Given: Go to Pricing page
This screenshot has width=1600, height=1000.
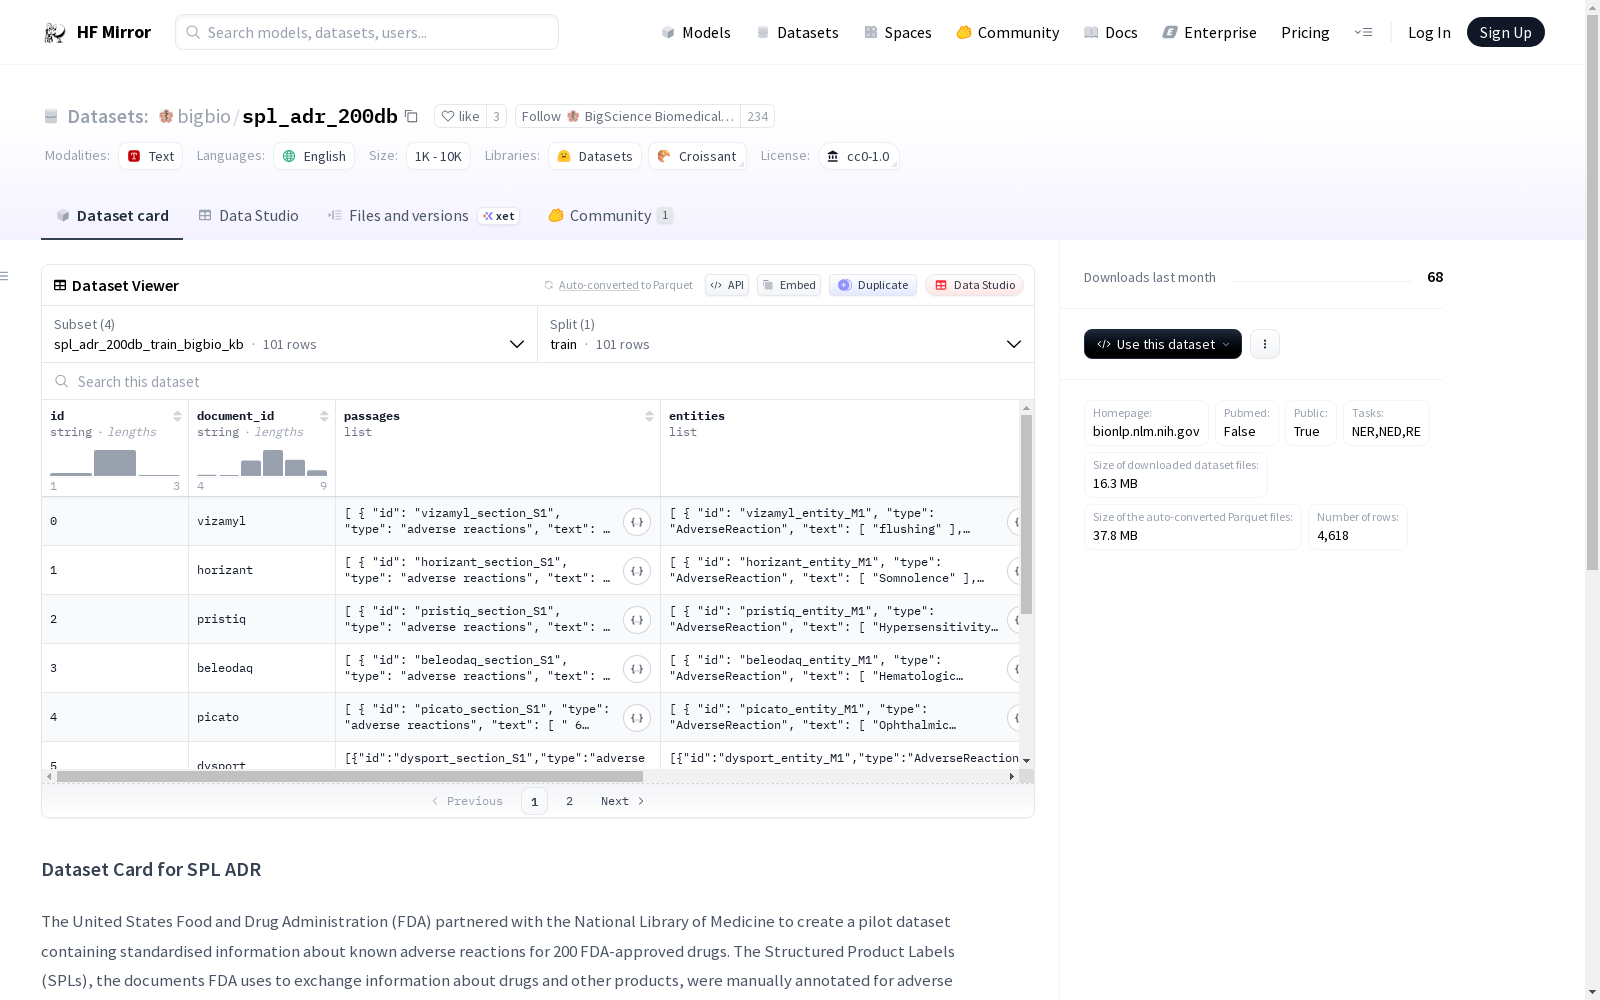Looking at the screenshot, I should click(1305, 33).
